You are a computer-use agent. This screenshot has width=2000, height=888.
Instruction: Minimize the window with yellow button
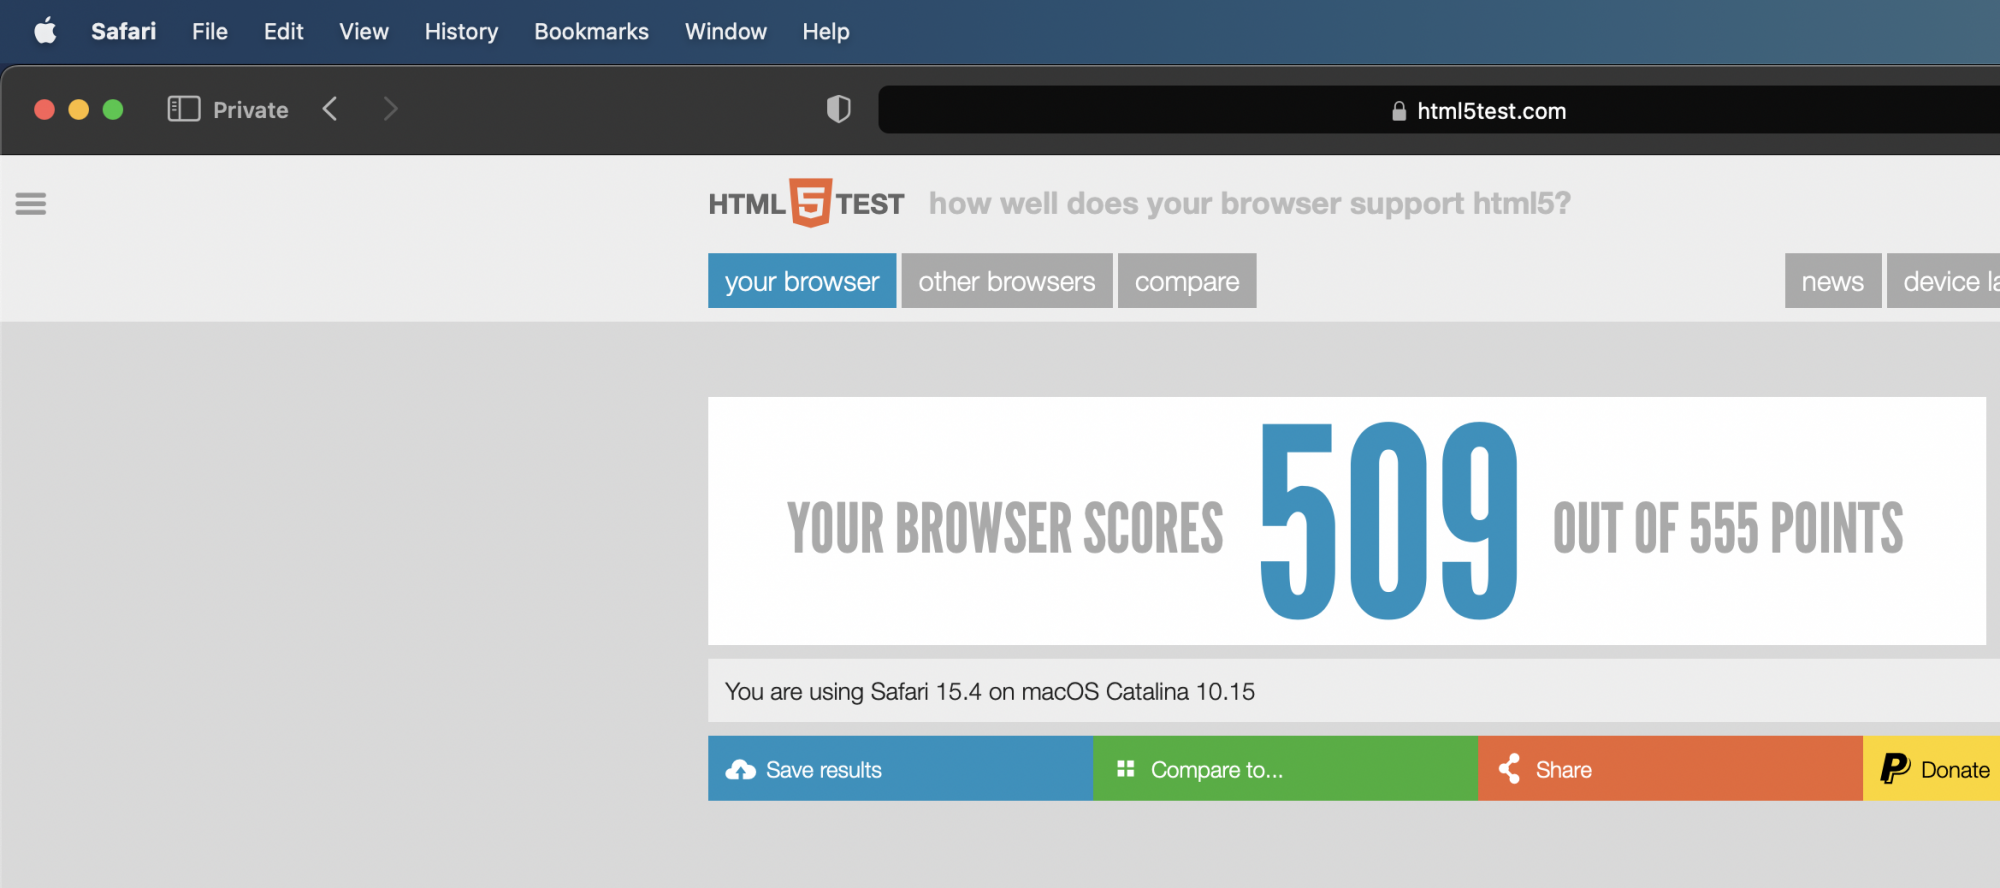click(79, 109)
